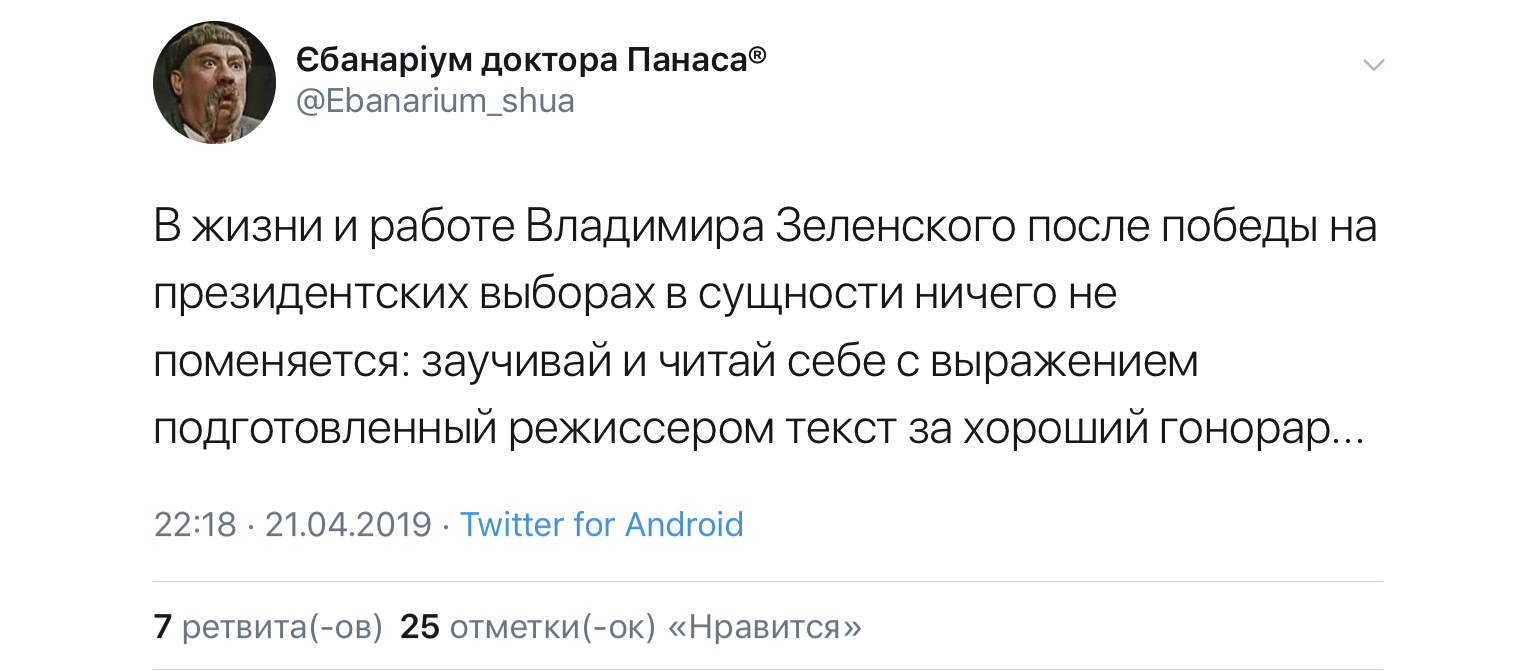Click the отметки(-ок) «Нравится» label
Screen dimensions: 1536x671
click(655, 627)
